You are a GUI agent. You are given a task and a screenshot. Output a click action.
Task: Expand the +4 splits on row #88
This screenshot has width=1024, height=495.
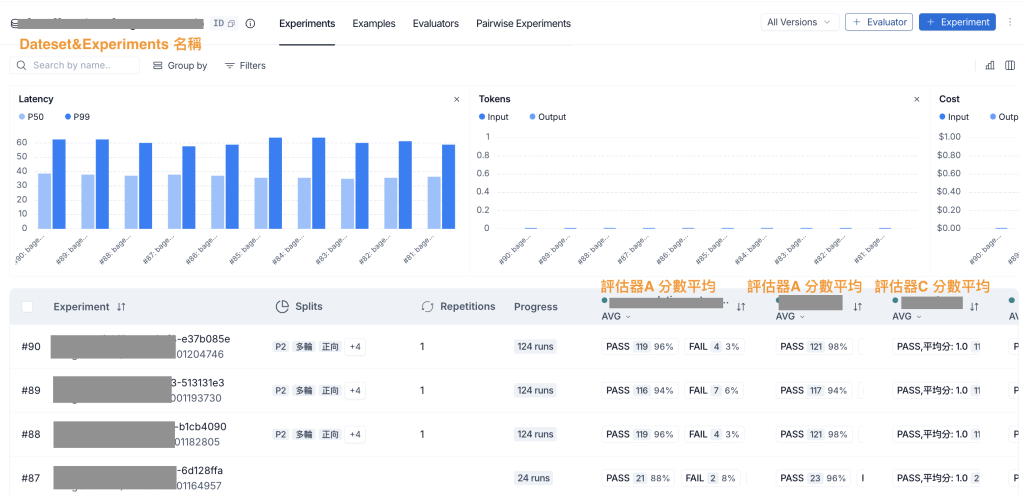355,434
